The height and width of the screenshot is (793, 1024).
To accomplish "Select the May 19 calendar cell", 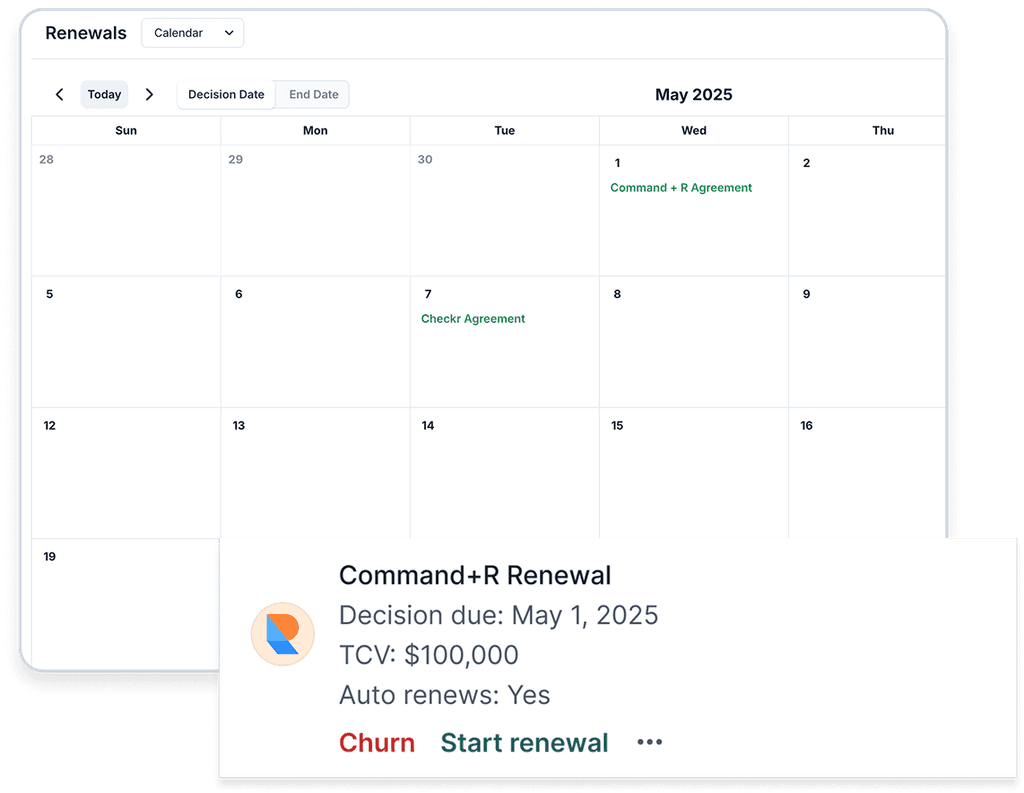I will 125,604.
